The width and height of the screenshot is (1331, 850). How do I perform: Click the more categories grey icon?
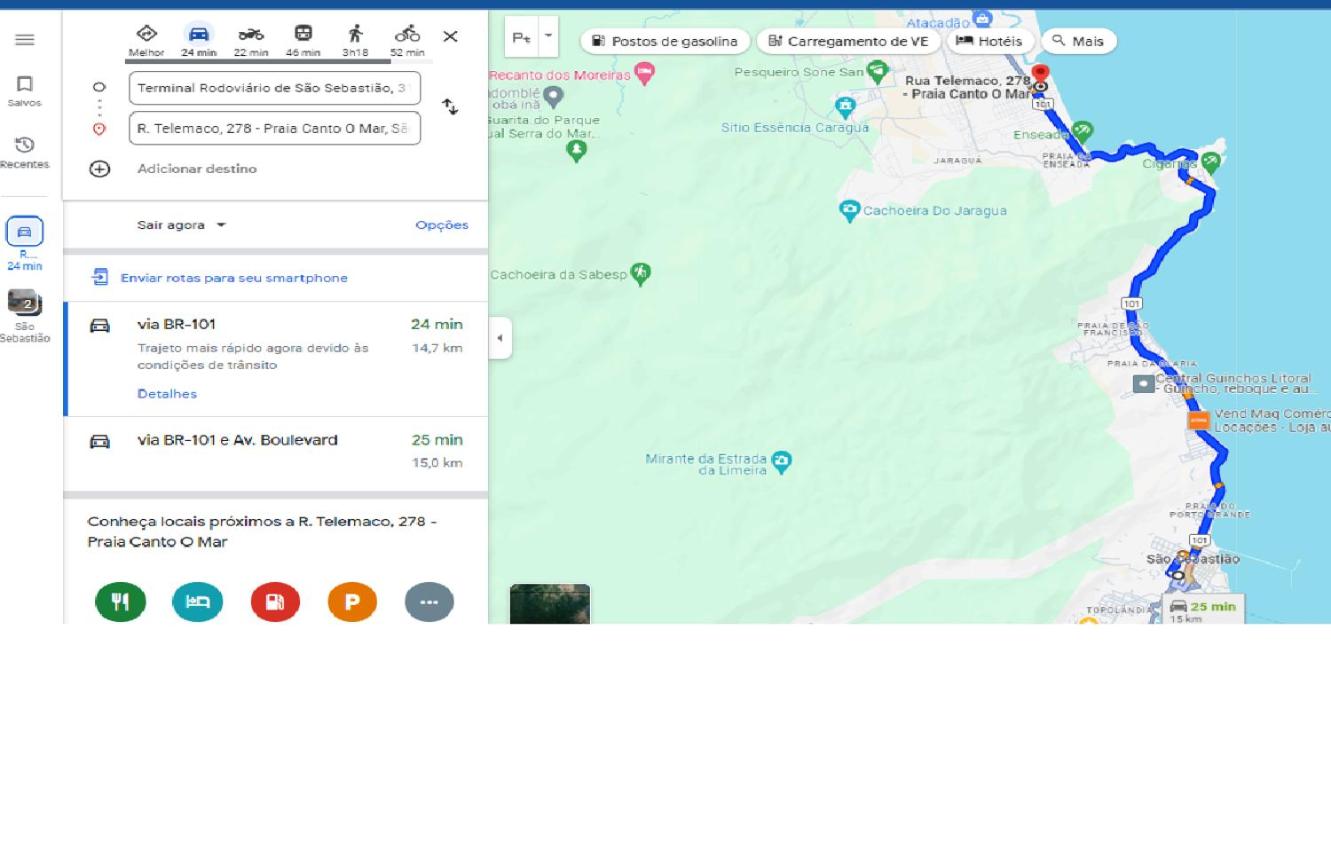tap(429, 602)
